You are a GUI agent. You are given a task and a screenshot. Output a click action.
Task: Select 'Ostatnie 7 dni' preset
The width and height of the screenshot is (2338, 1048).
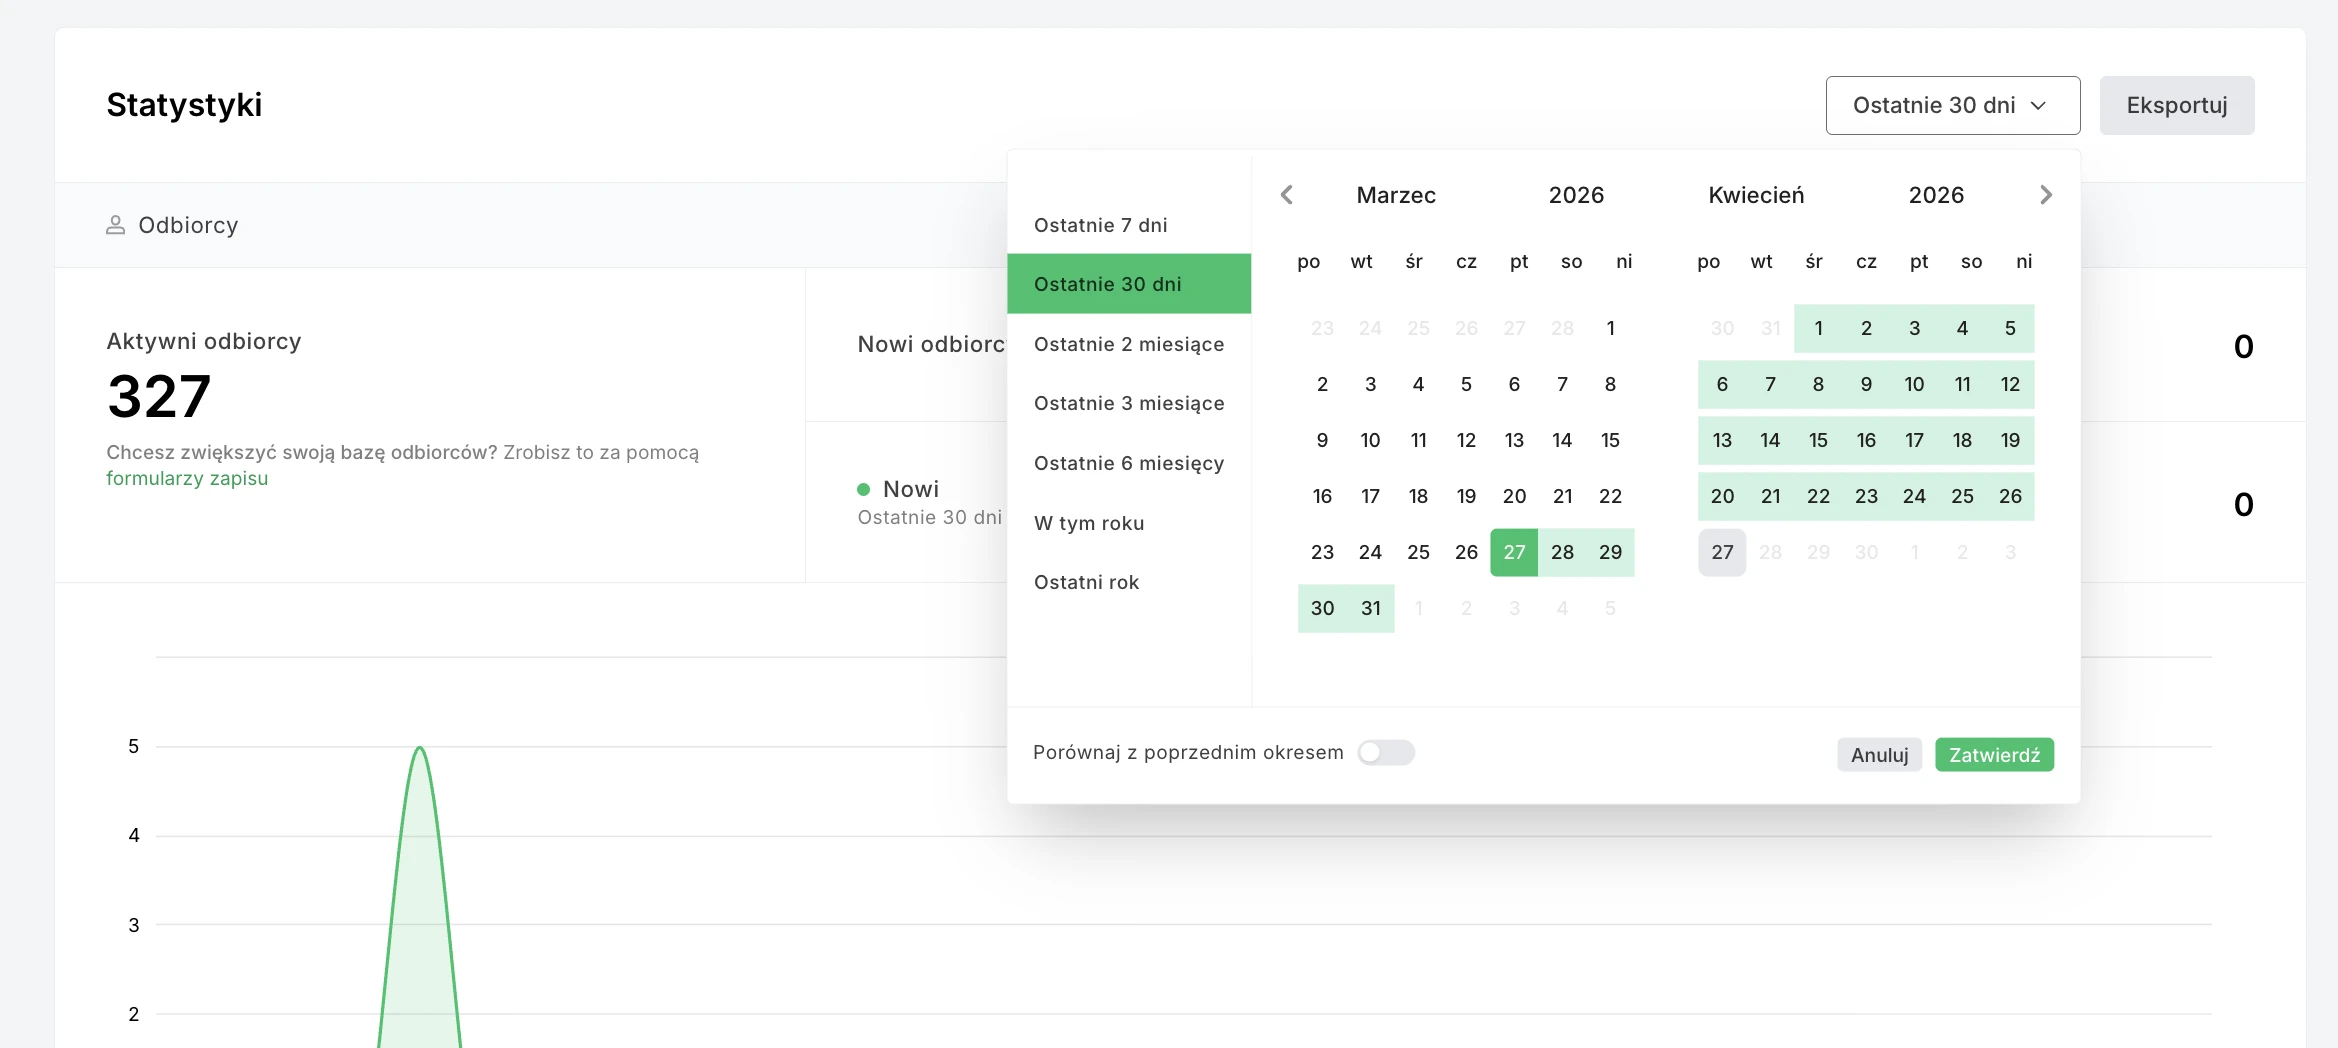pyautogui.click(x=1100, y=225)
